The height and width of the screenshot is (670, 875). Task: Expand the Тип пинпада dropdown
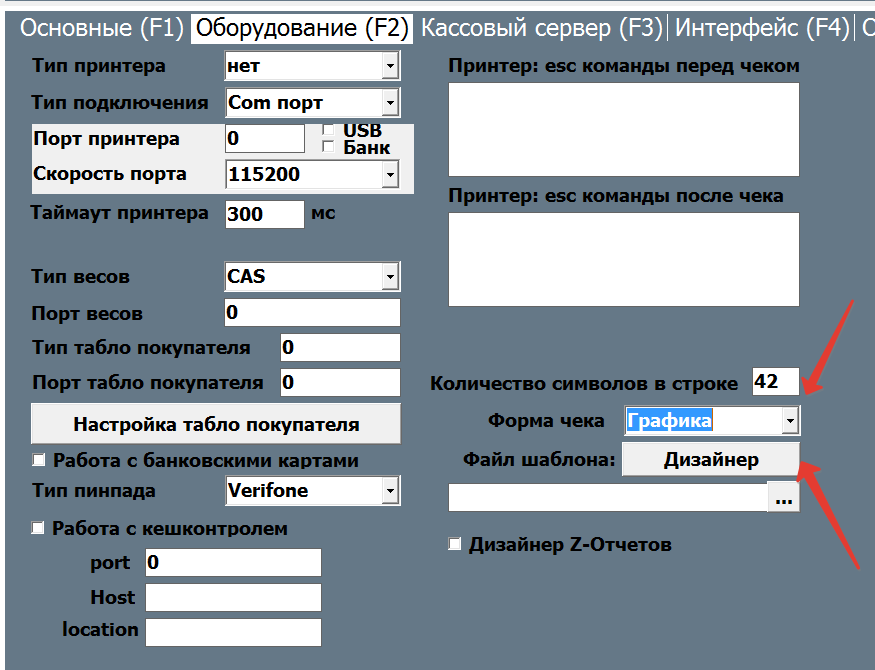[389, 491]
